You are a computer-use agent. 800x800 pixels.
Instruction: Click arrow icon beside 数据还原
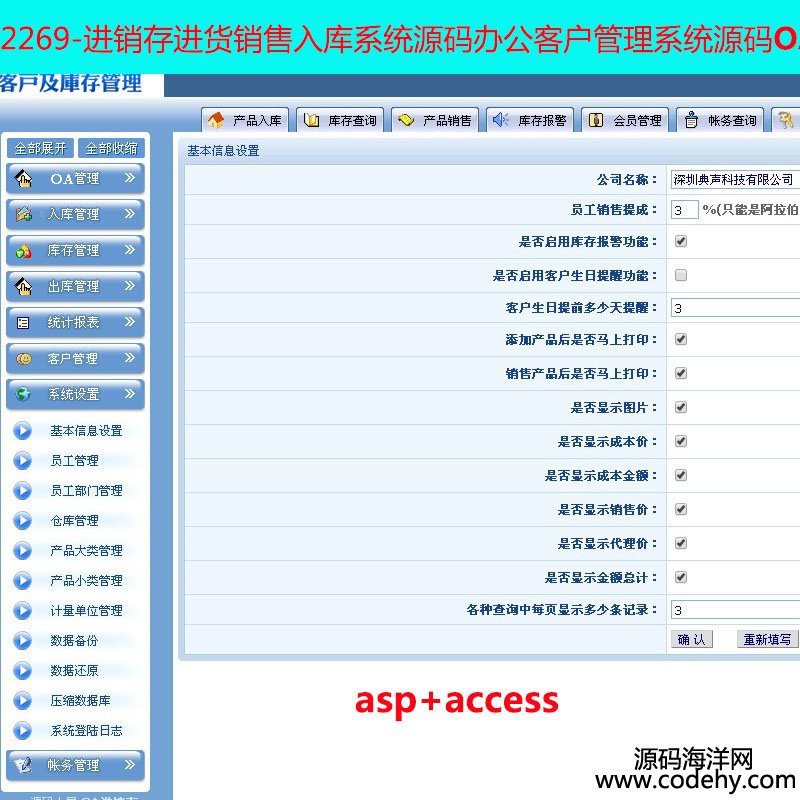(x=22, y=670)
